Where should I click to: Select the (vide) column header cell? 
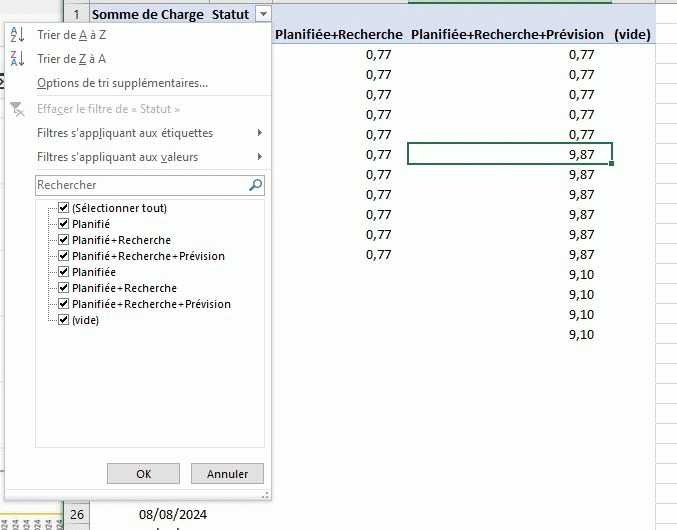[632, 34]
